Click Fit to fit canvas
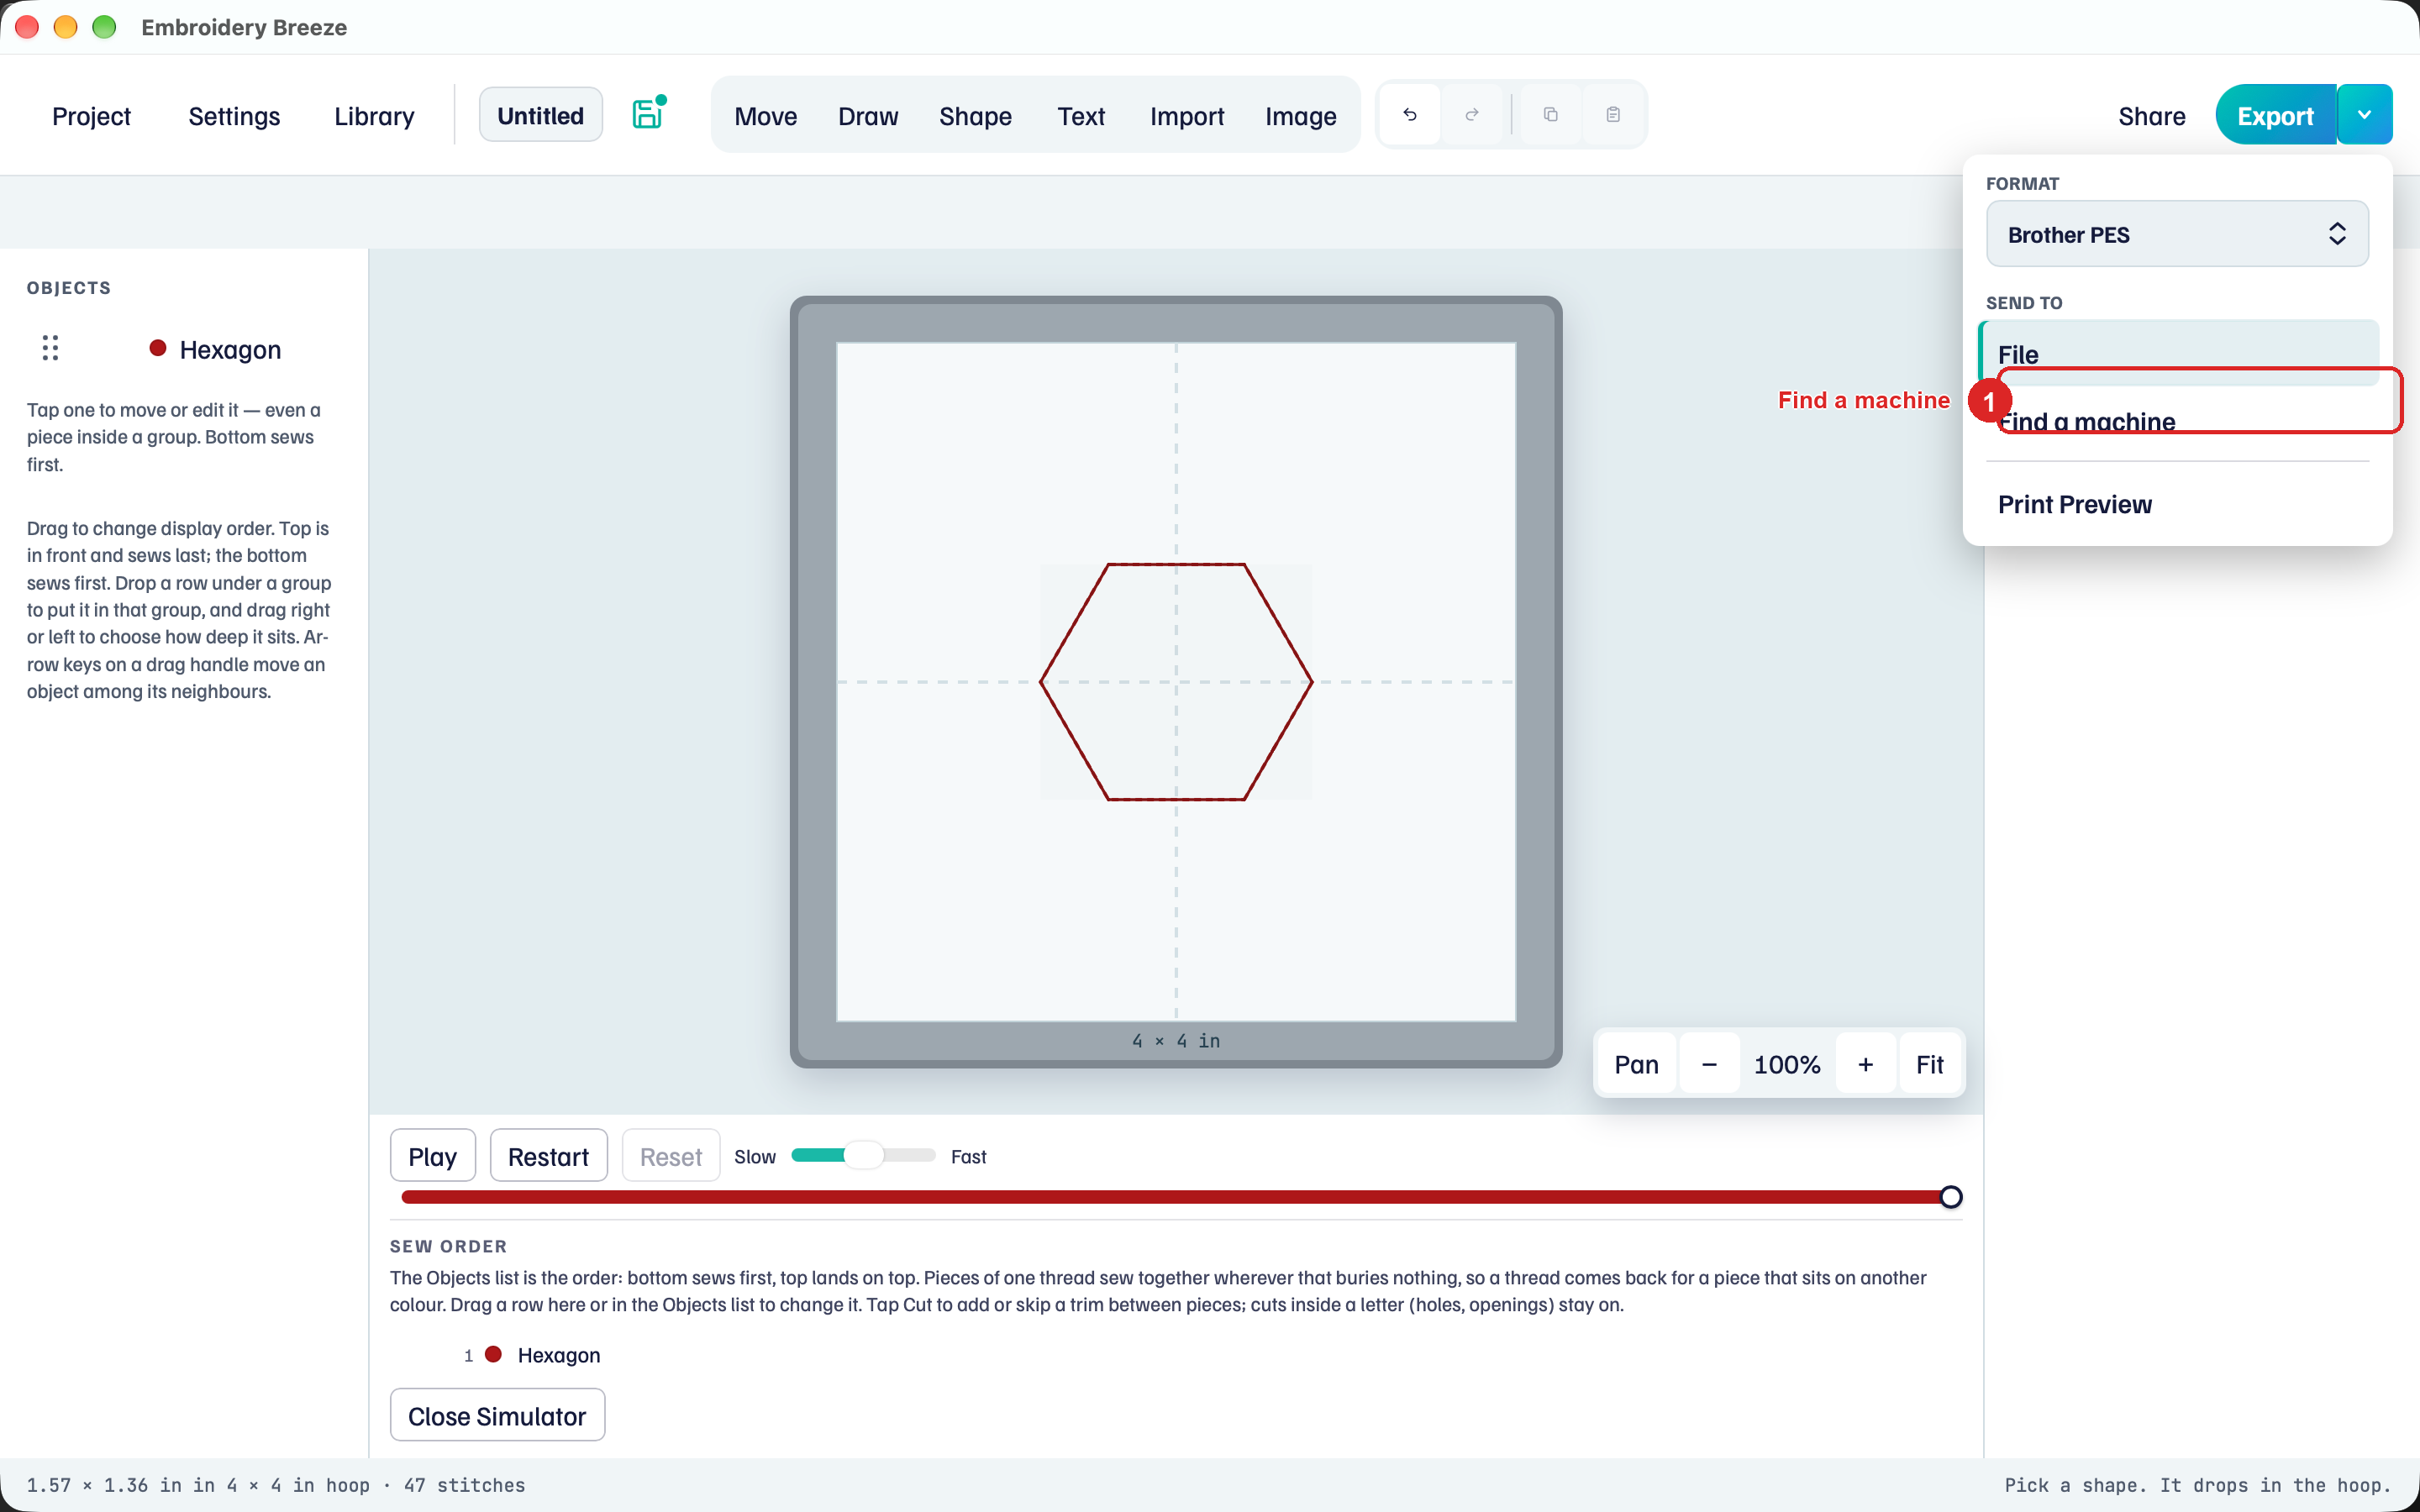2420x1512 pixels. (x=1930, y=1064)
